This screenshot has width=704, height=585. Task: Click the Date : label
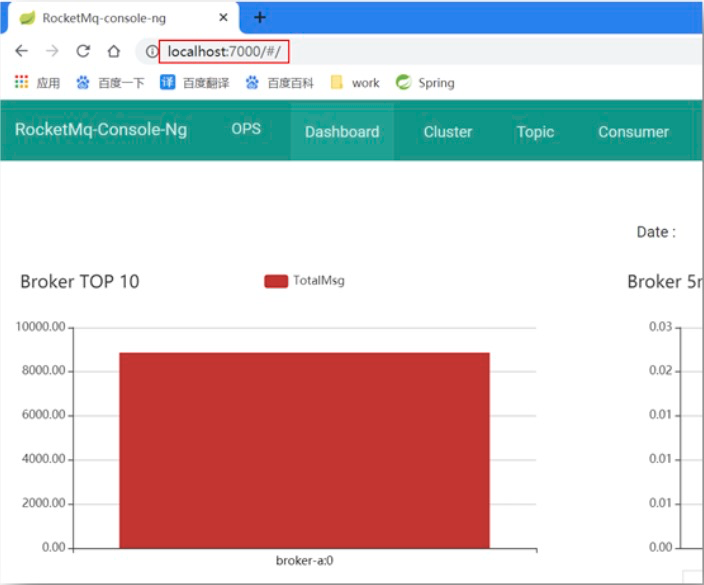[x=656, y=232]
